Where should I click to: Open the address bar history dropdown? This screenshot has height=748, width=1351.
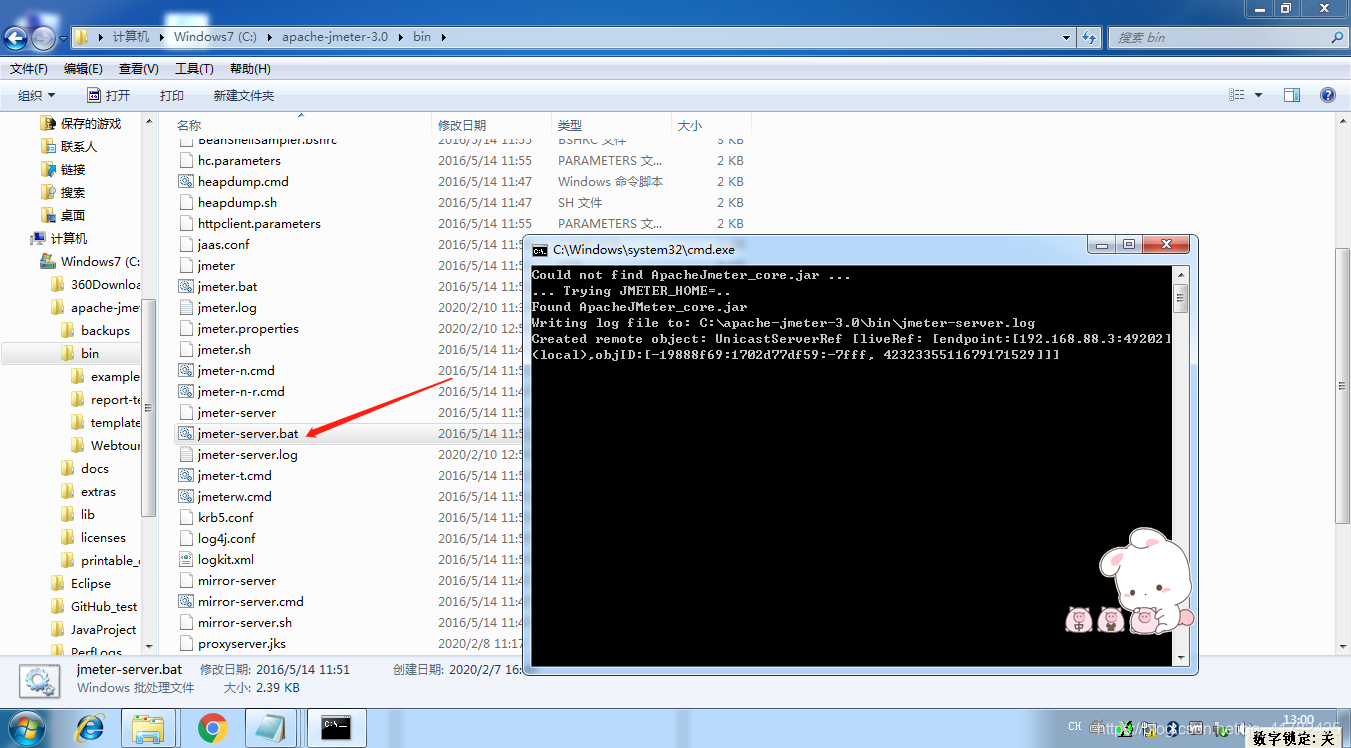pyautogui.click(x=1068, y=37)
